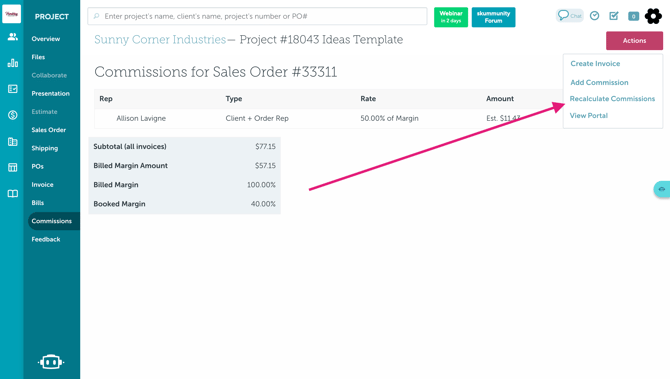Viewport: 670px width, 379px height.
Task: Click the Actions dropdown button
Action: point(635,41)
